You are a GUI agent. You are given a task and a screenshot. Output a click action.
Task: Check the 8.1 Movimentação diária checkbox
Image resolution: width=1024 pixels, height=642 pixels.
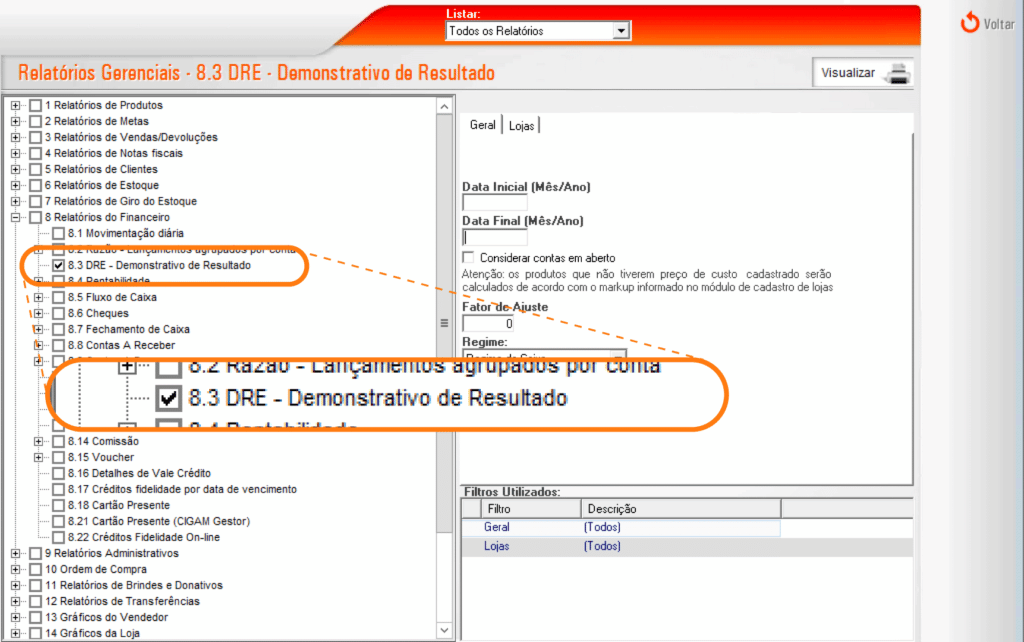tap(59, 233)
